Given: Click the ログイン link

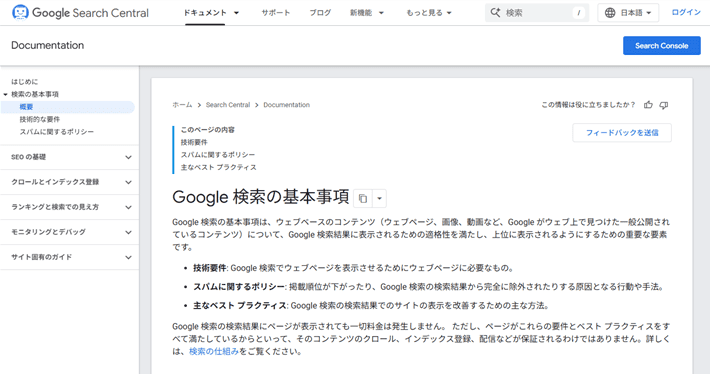Looking at the screenshot, I should 686,13.
